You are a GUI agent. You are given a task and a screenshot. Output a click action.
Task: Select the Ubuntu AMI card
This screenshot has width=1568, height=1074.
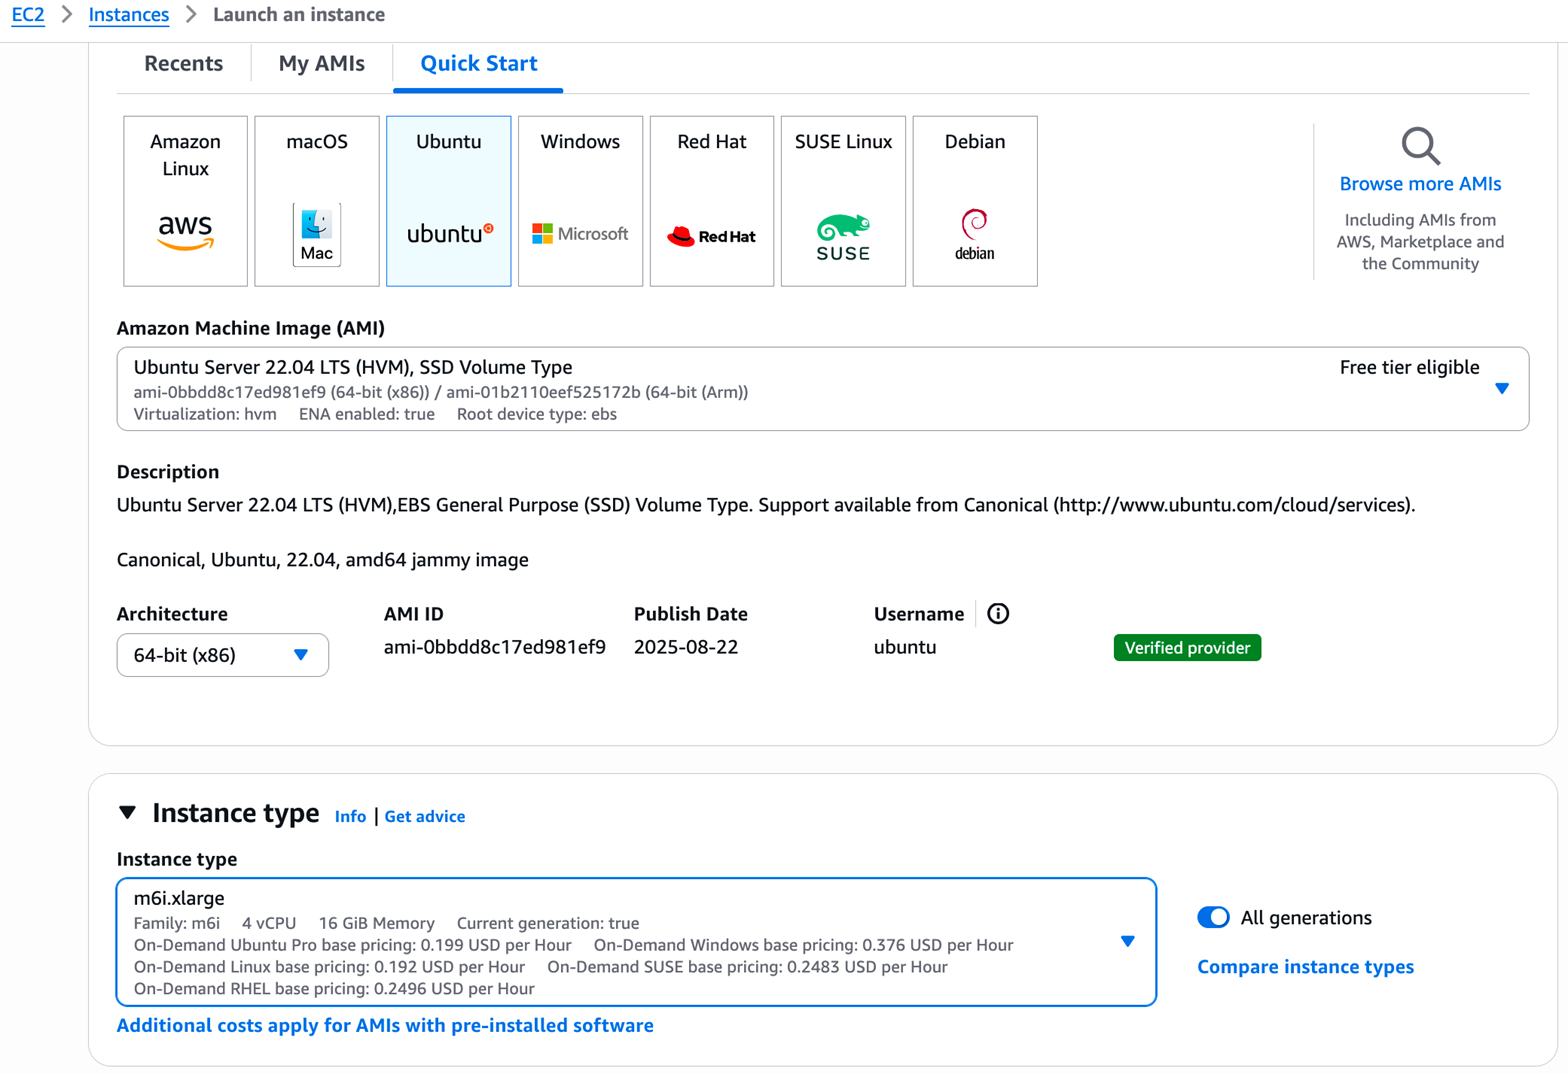tap(449, 201)
